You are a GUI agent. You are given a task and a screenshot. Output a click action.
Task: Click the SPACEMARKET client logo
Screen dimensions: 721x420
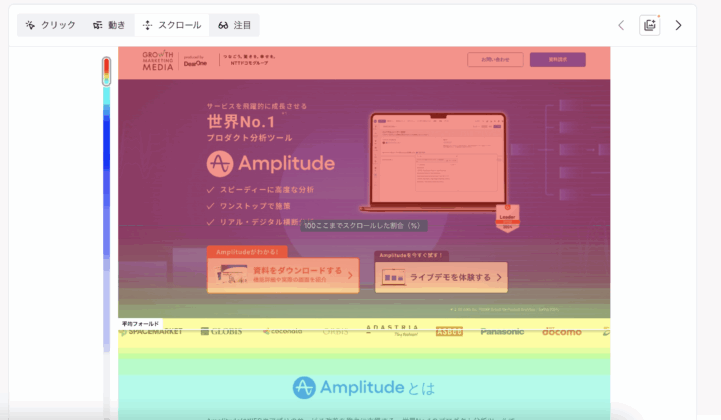tap(151, 331)
